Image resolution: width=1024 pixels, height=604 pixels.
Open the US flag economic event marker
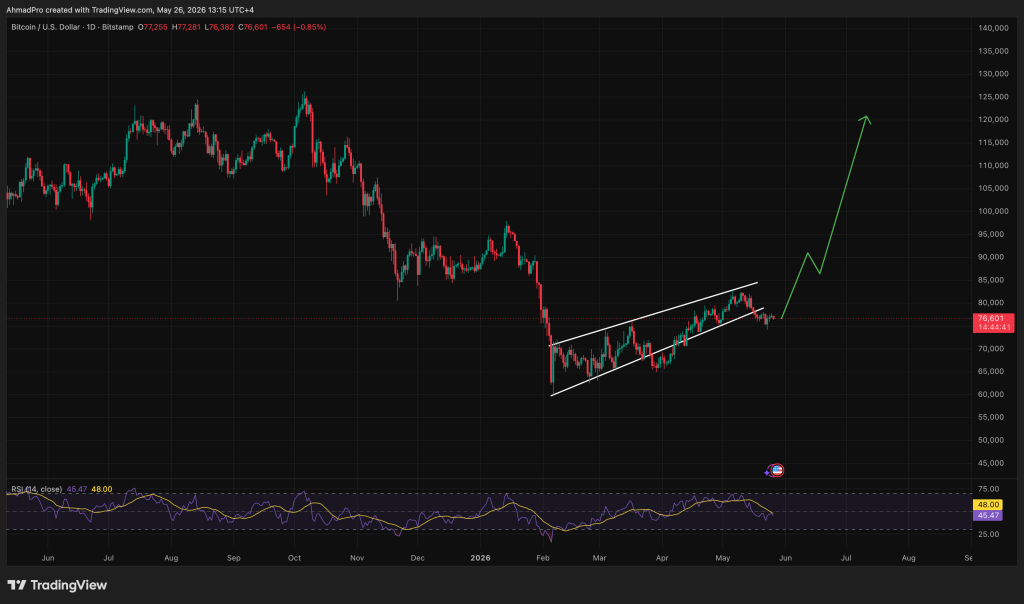click(776, 470)
